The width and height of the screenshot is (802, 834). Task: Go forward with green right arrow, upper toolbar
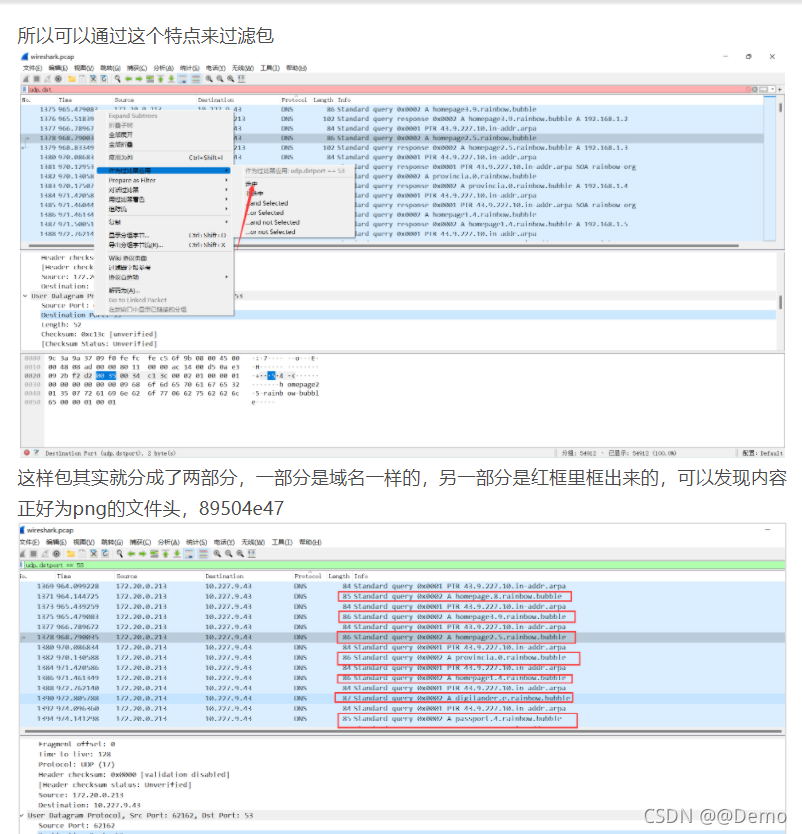(x=139, y=79)
